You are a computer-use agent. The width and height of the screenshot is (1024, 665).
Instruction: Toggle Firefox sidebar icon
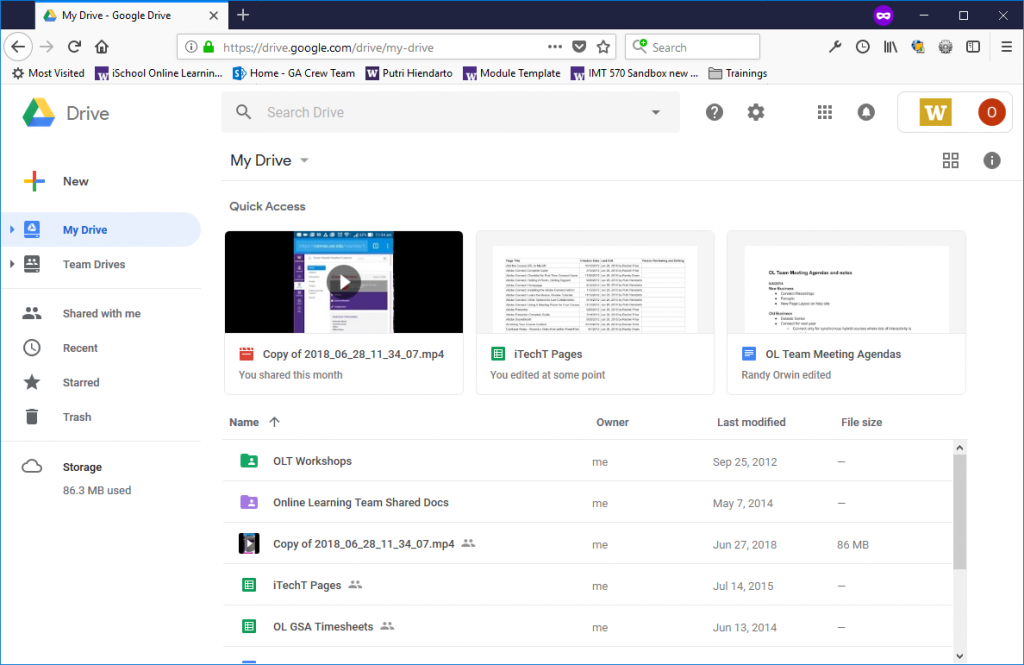[x=973, y=47]
